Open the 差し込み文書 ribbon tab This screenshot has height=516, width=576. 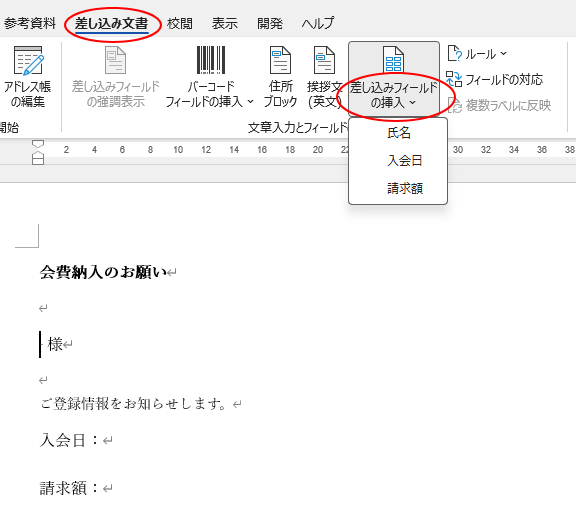coord(111,24)
